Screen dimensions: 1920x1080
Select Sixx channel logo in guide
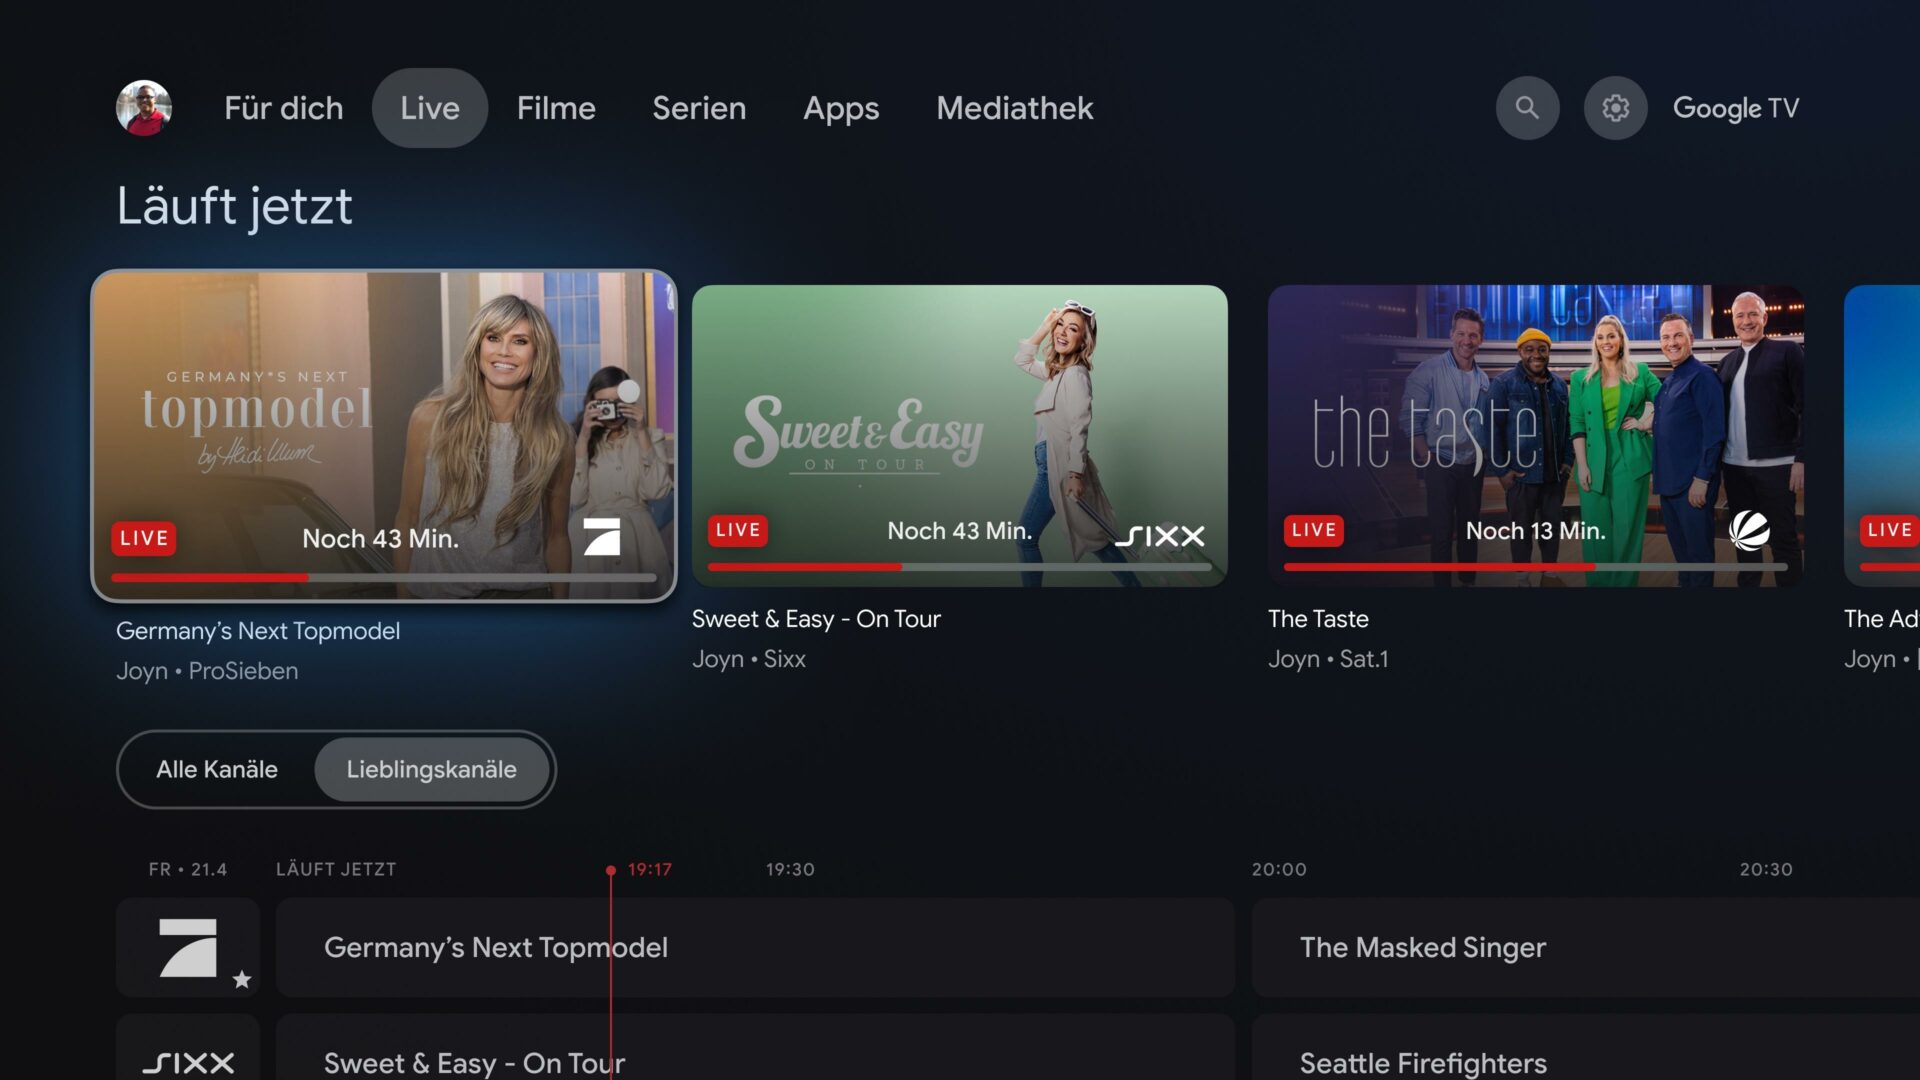187,1061
